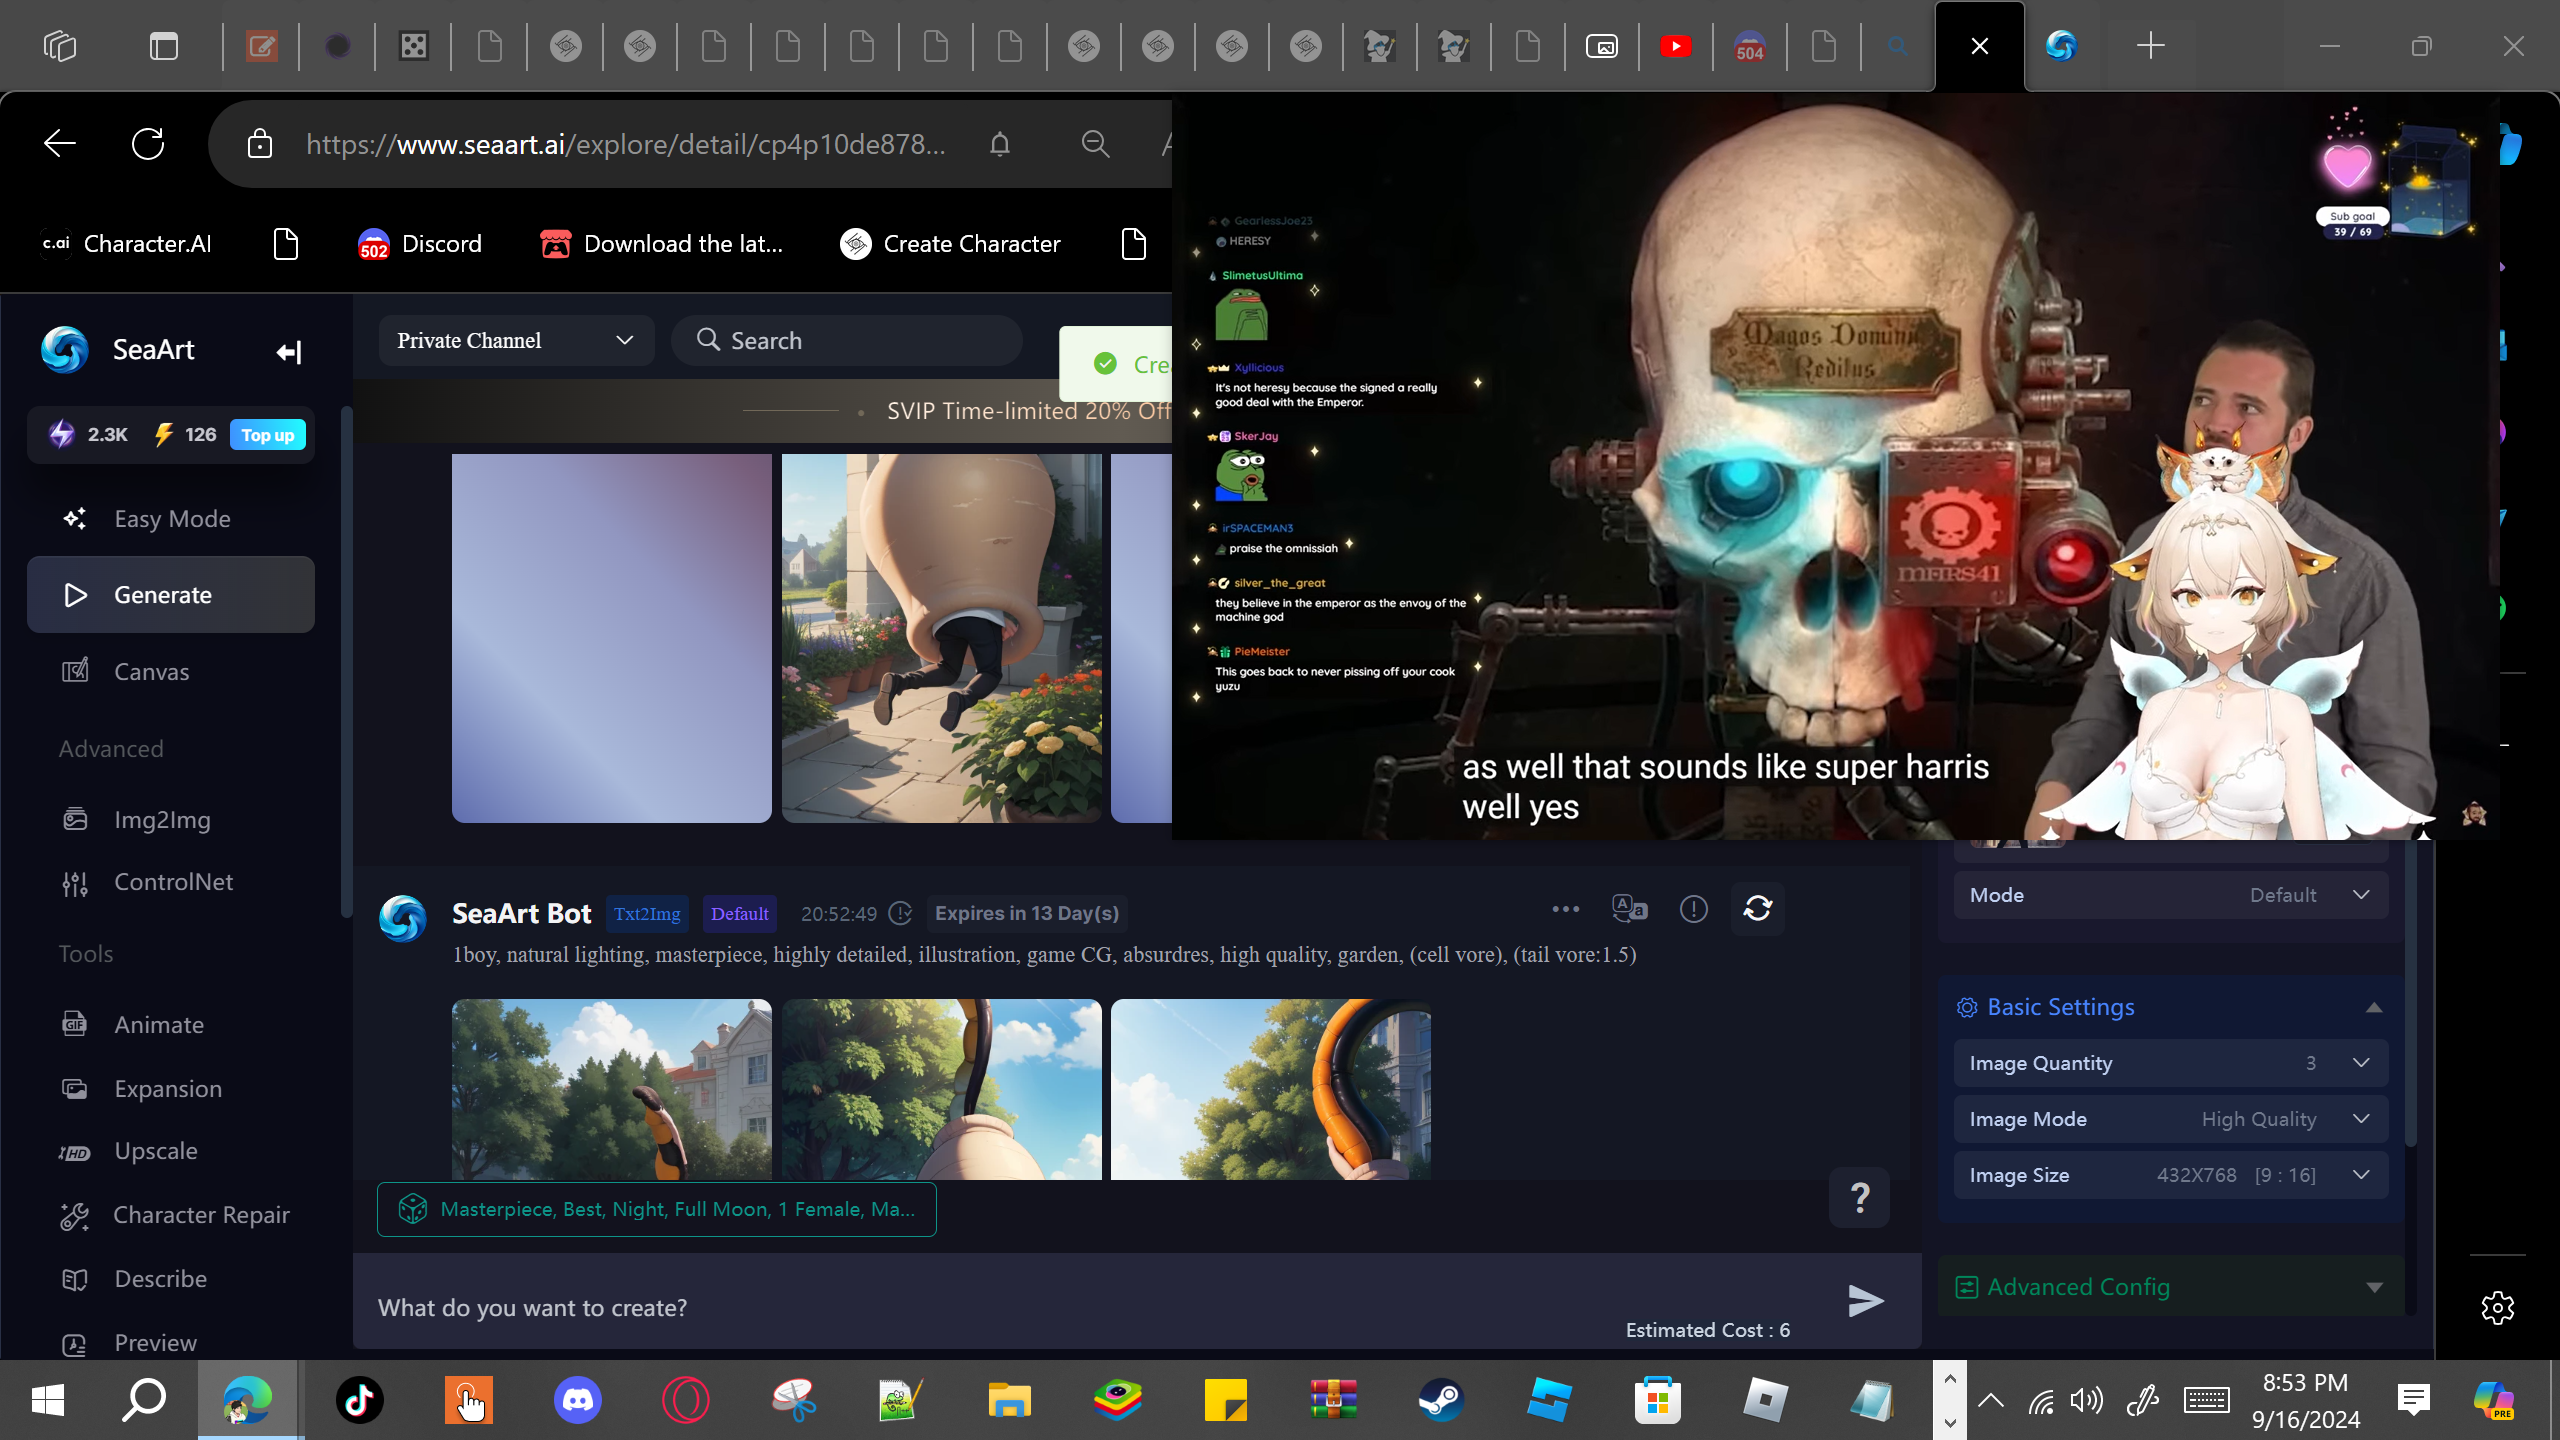
Task: Go back with the browser back arrow
Action: (x=60, y=144)
